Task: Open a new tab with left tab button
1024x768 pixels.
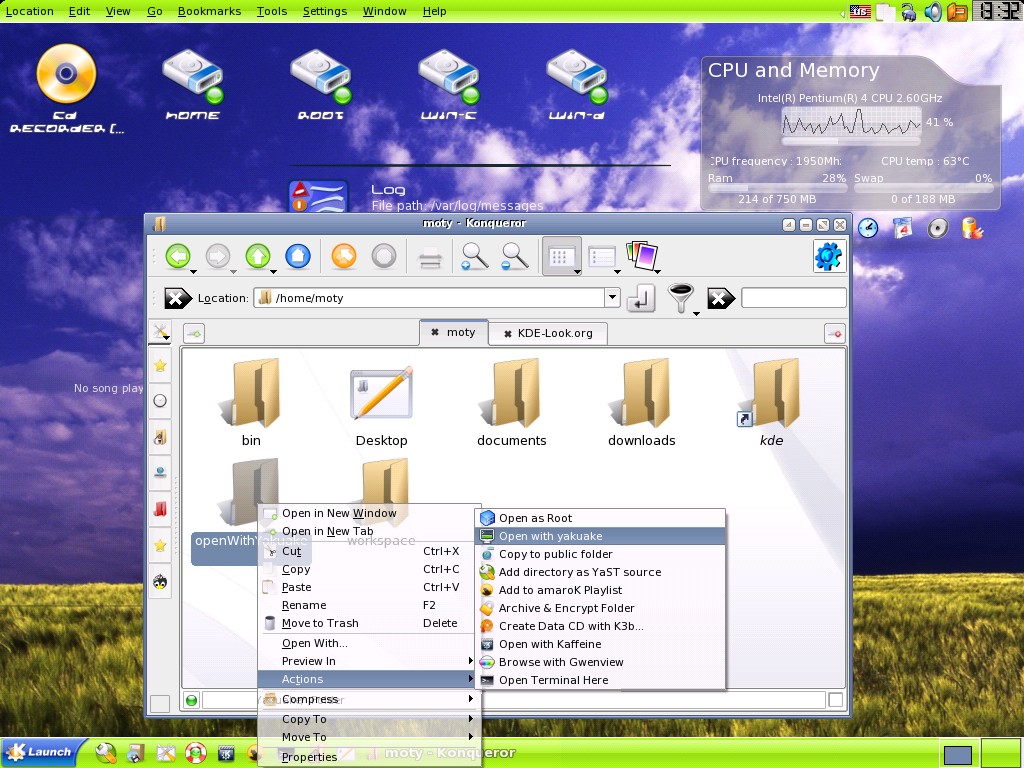Action: point(194,334)
